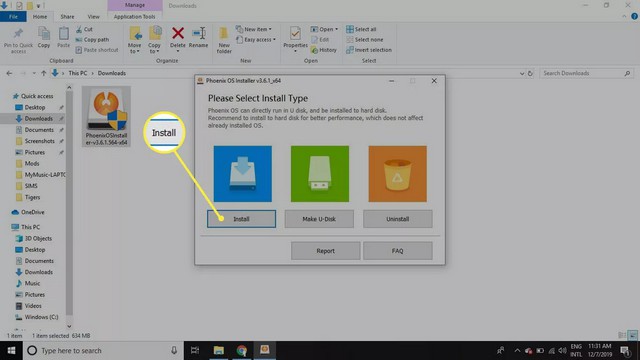Show hidden system tray icons chevron
Screen dimensions: 640x360
[x=517, y=351]
